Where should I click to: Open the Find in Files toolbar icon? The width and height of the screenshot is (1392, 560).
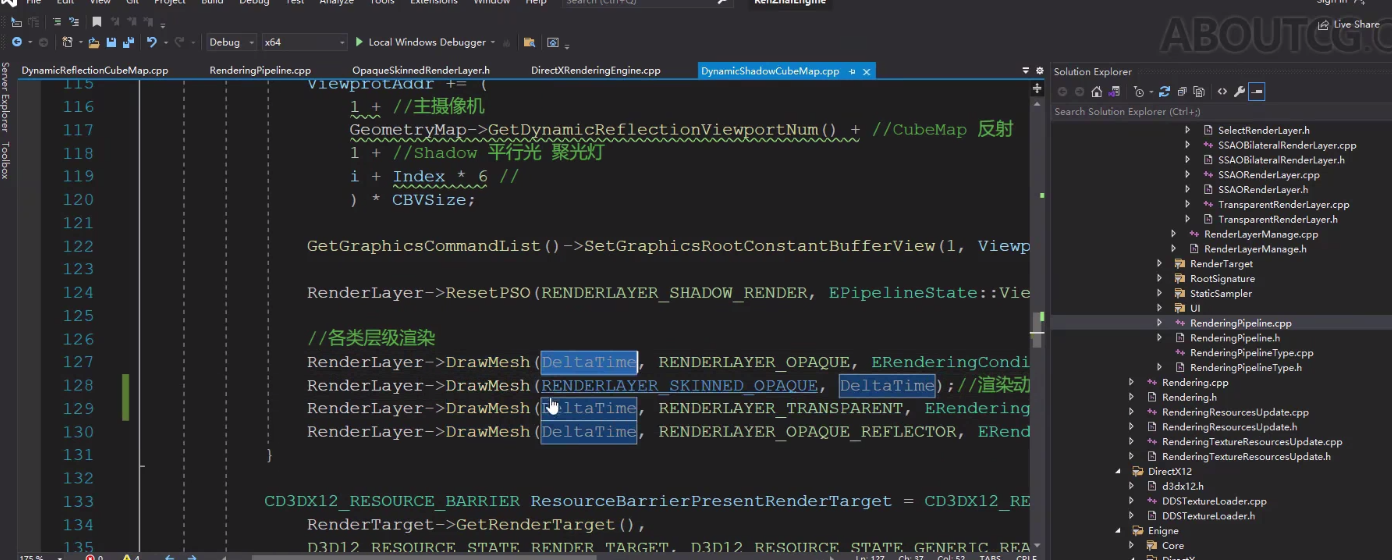point(529,42)
